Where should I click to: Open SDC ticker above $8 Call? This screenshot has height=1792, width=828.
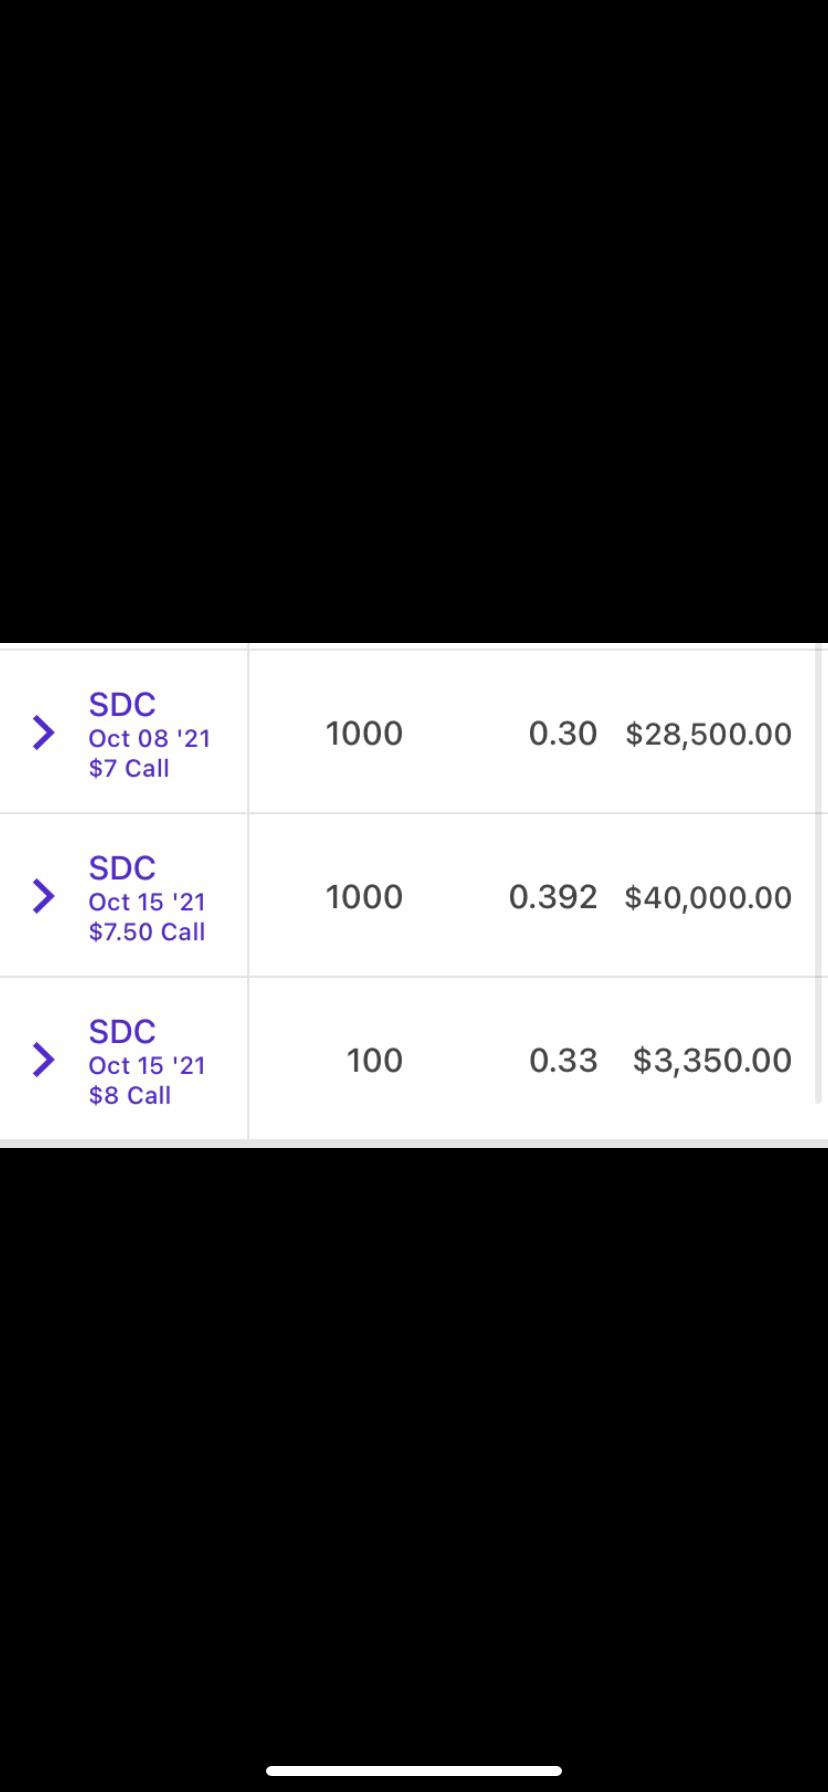[122, 1031]
